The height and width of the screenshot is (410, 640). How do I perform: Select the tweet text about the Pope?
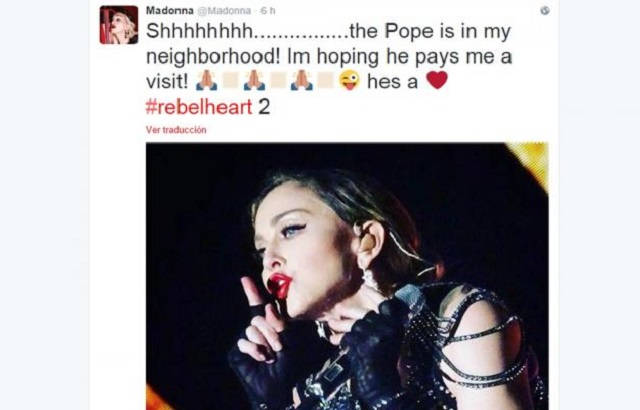point(329,69)
